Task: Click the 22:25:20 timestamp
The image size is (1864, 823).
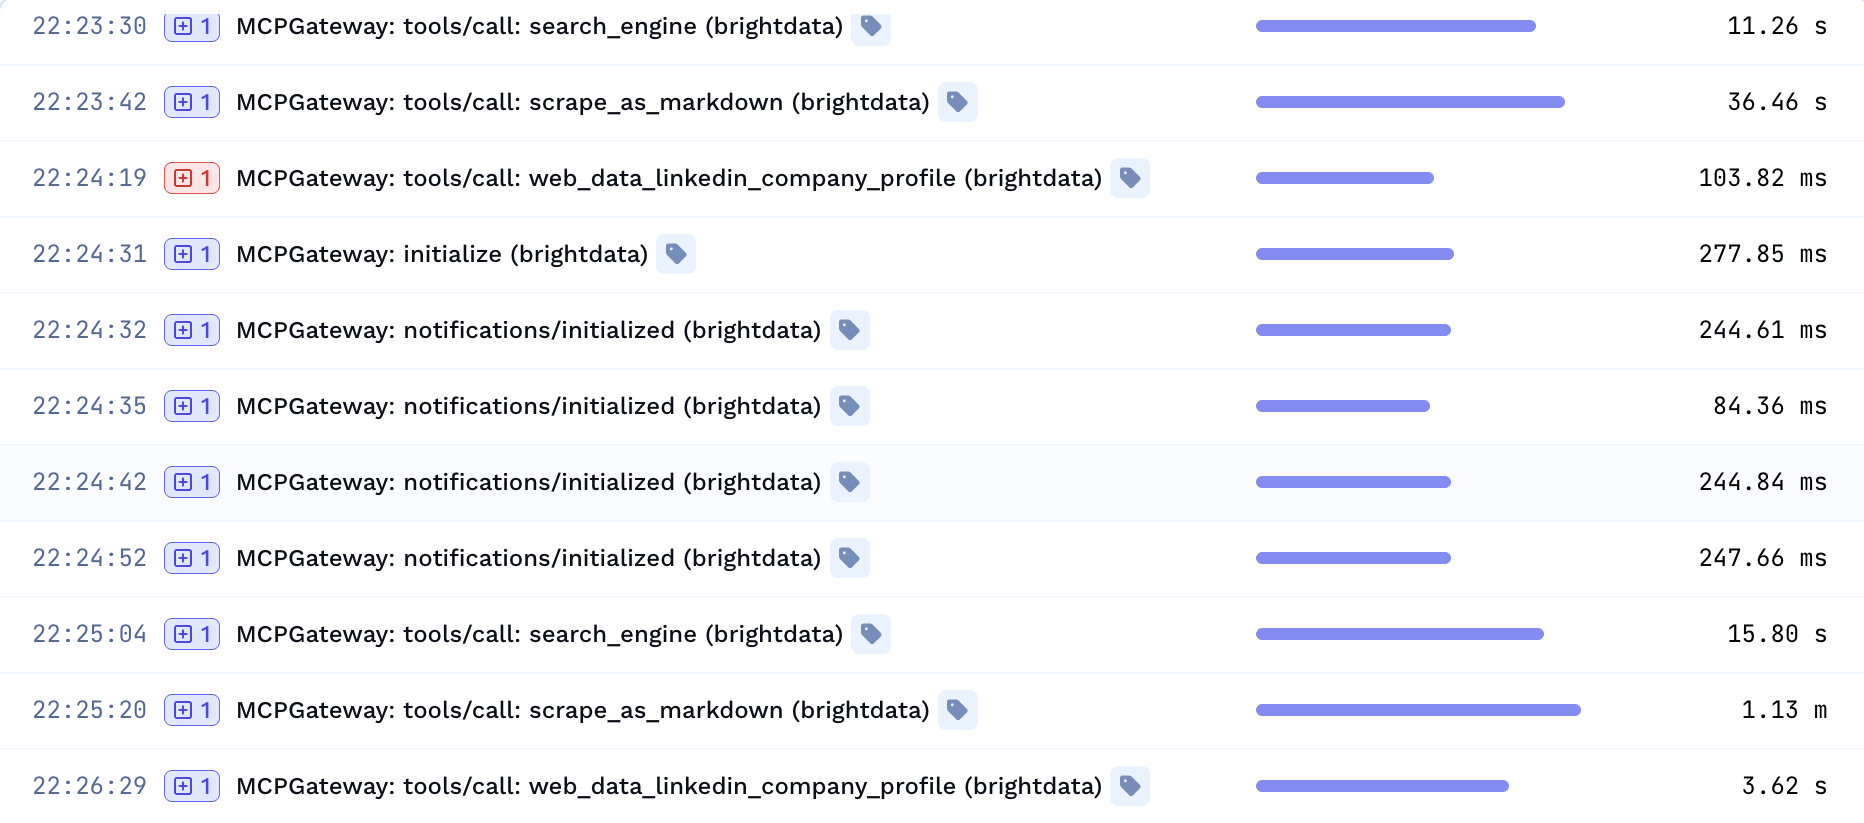Action: (90, 710)
